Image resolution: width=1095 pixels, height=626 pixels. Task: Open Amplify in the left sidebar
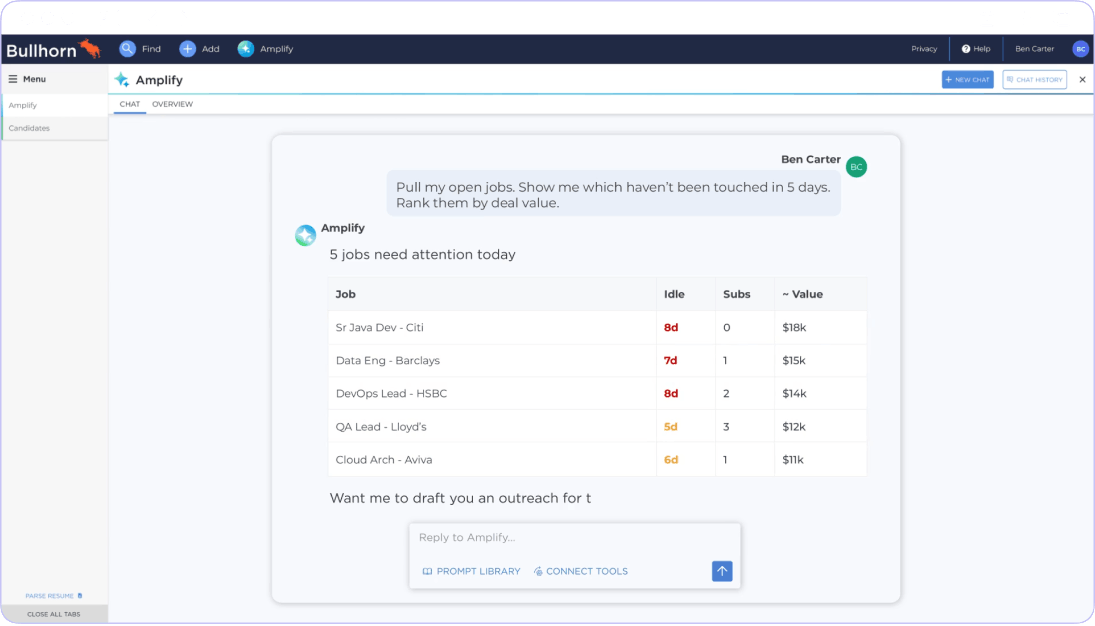(55, 105)
